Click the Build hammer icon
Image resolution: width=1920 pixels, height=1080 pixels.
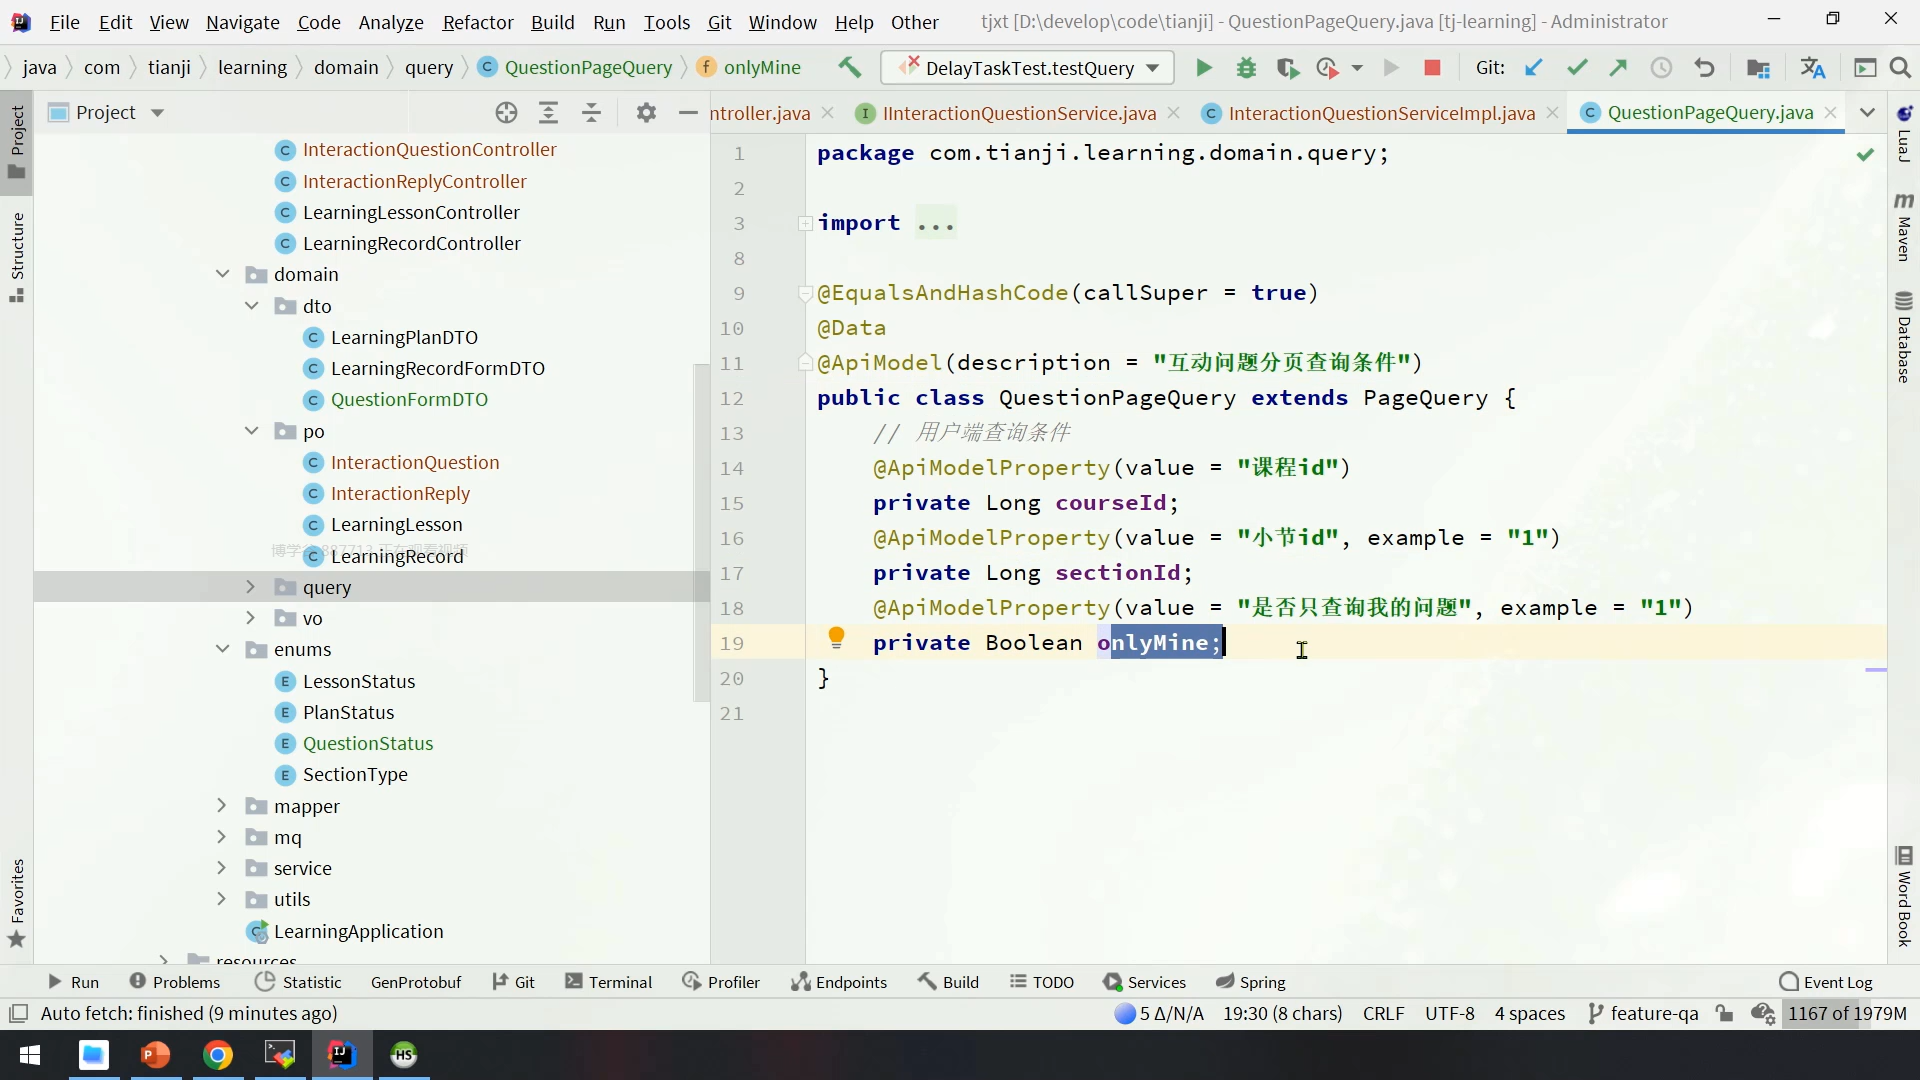[849, 67]
